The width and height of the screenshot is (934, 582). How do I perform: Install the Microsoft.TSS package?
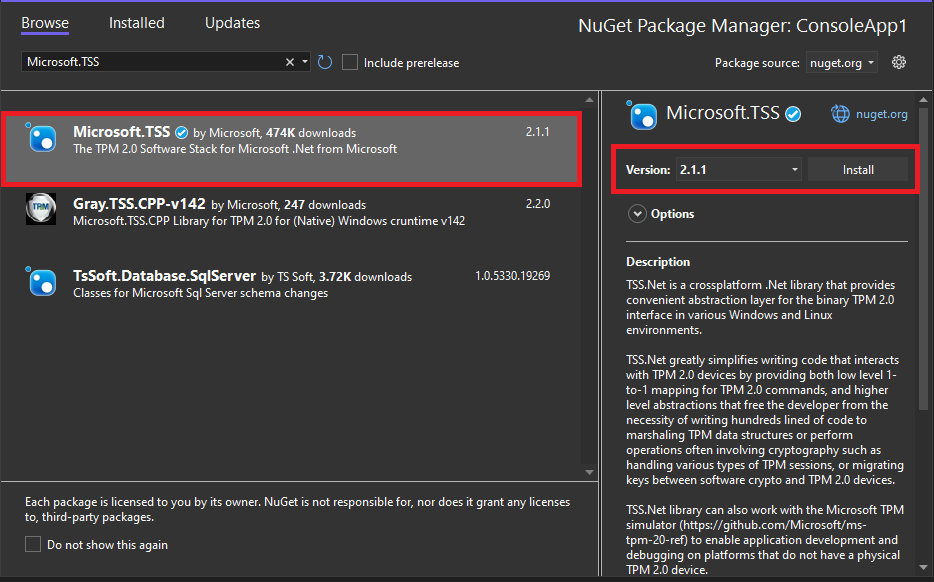click(858, 170)
